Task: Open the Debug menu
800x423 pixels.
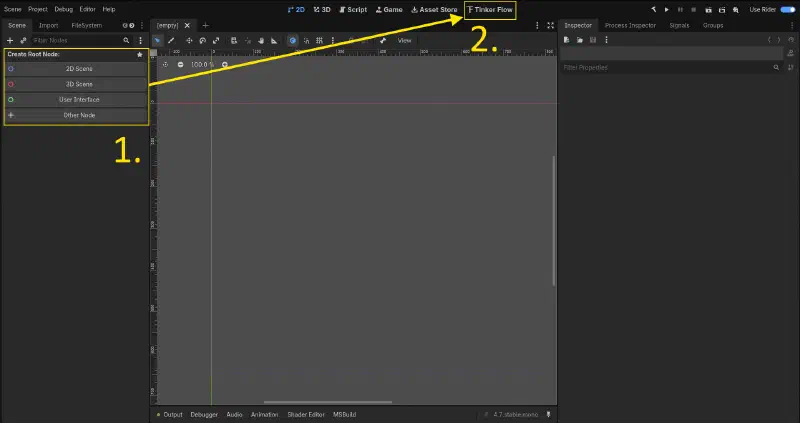Action: coord(64,9)
